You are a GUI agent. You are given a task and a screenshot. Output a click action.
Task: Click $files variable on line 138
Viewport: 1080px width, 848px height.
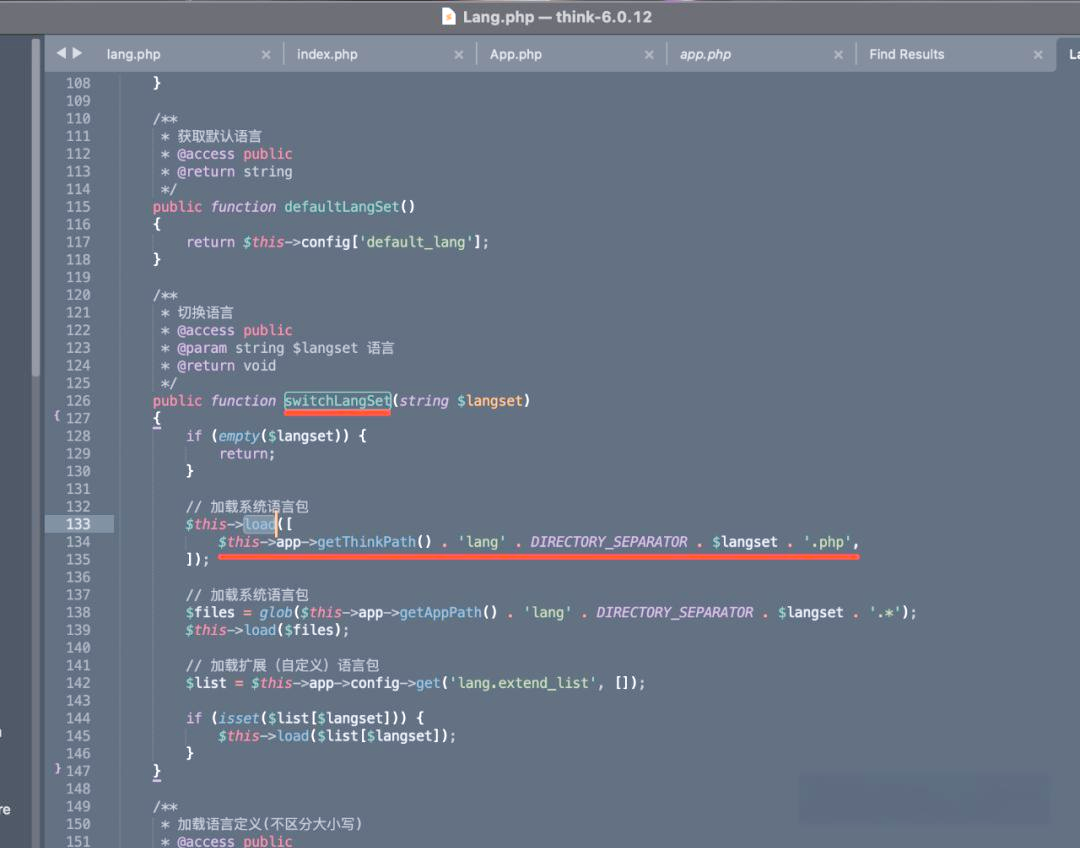pos(209,612)
